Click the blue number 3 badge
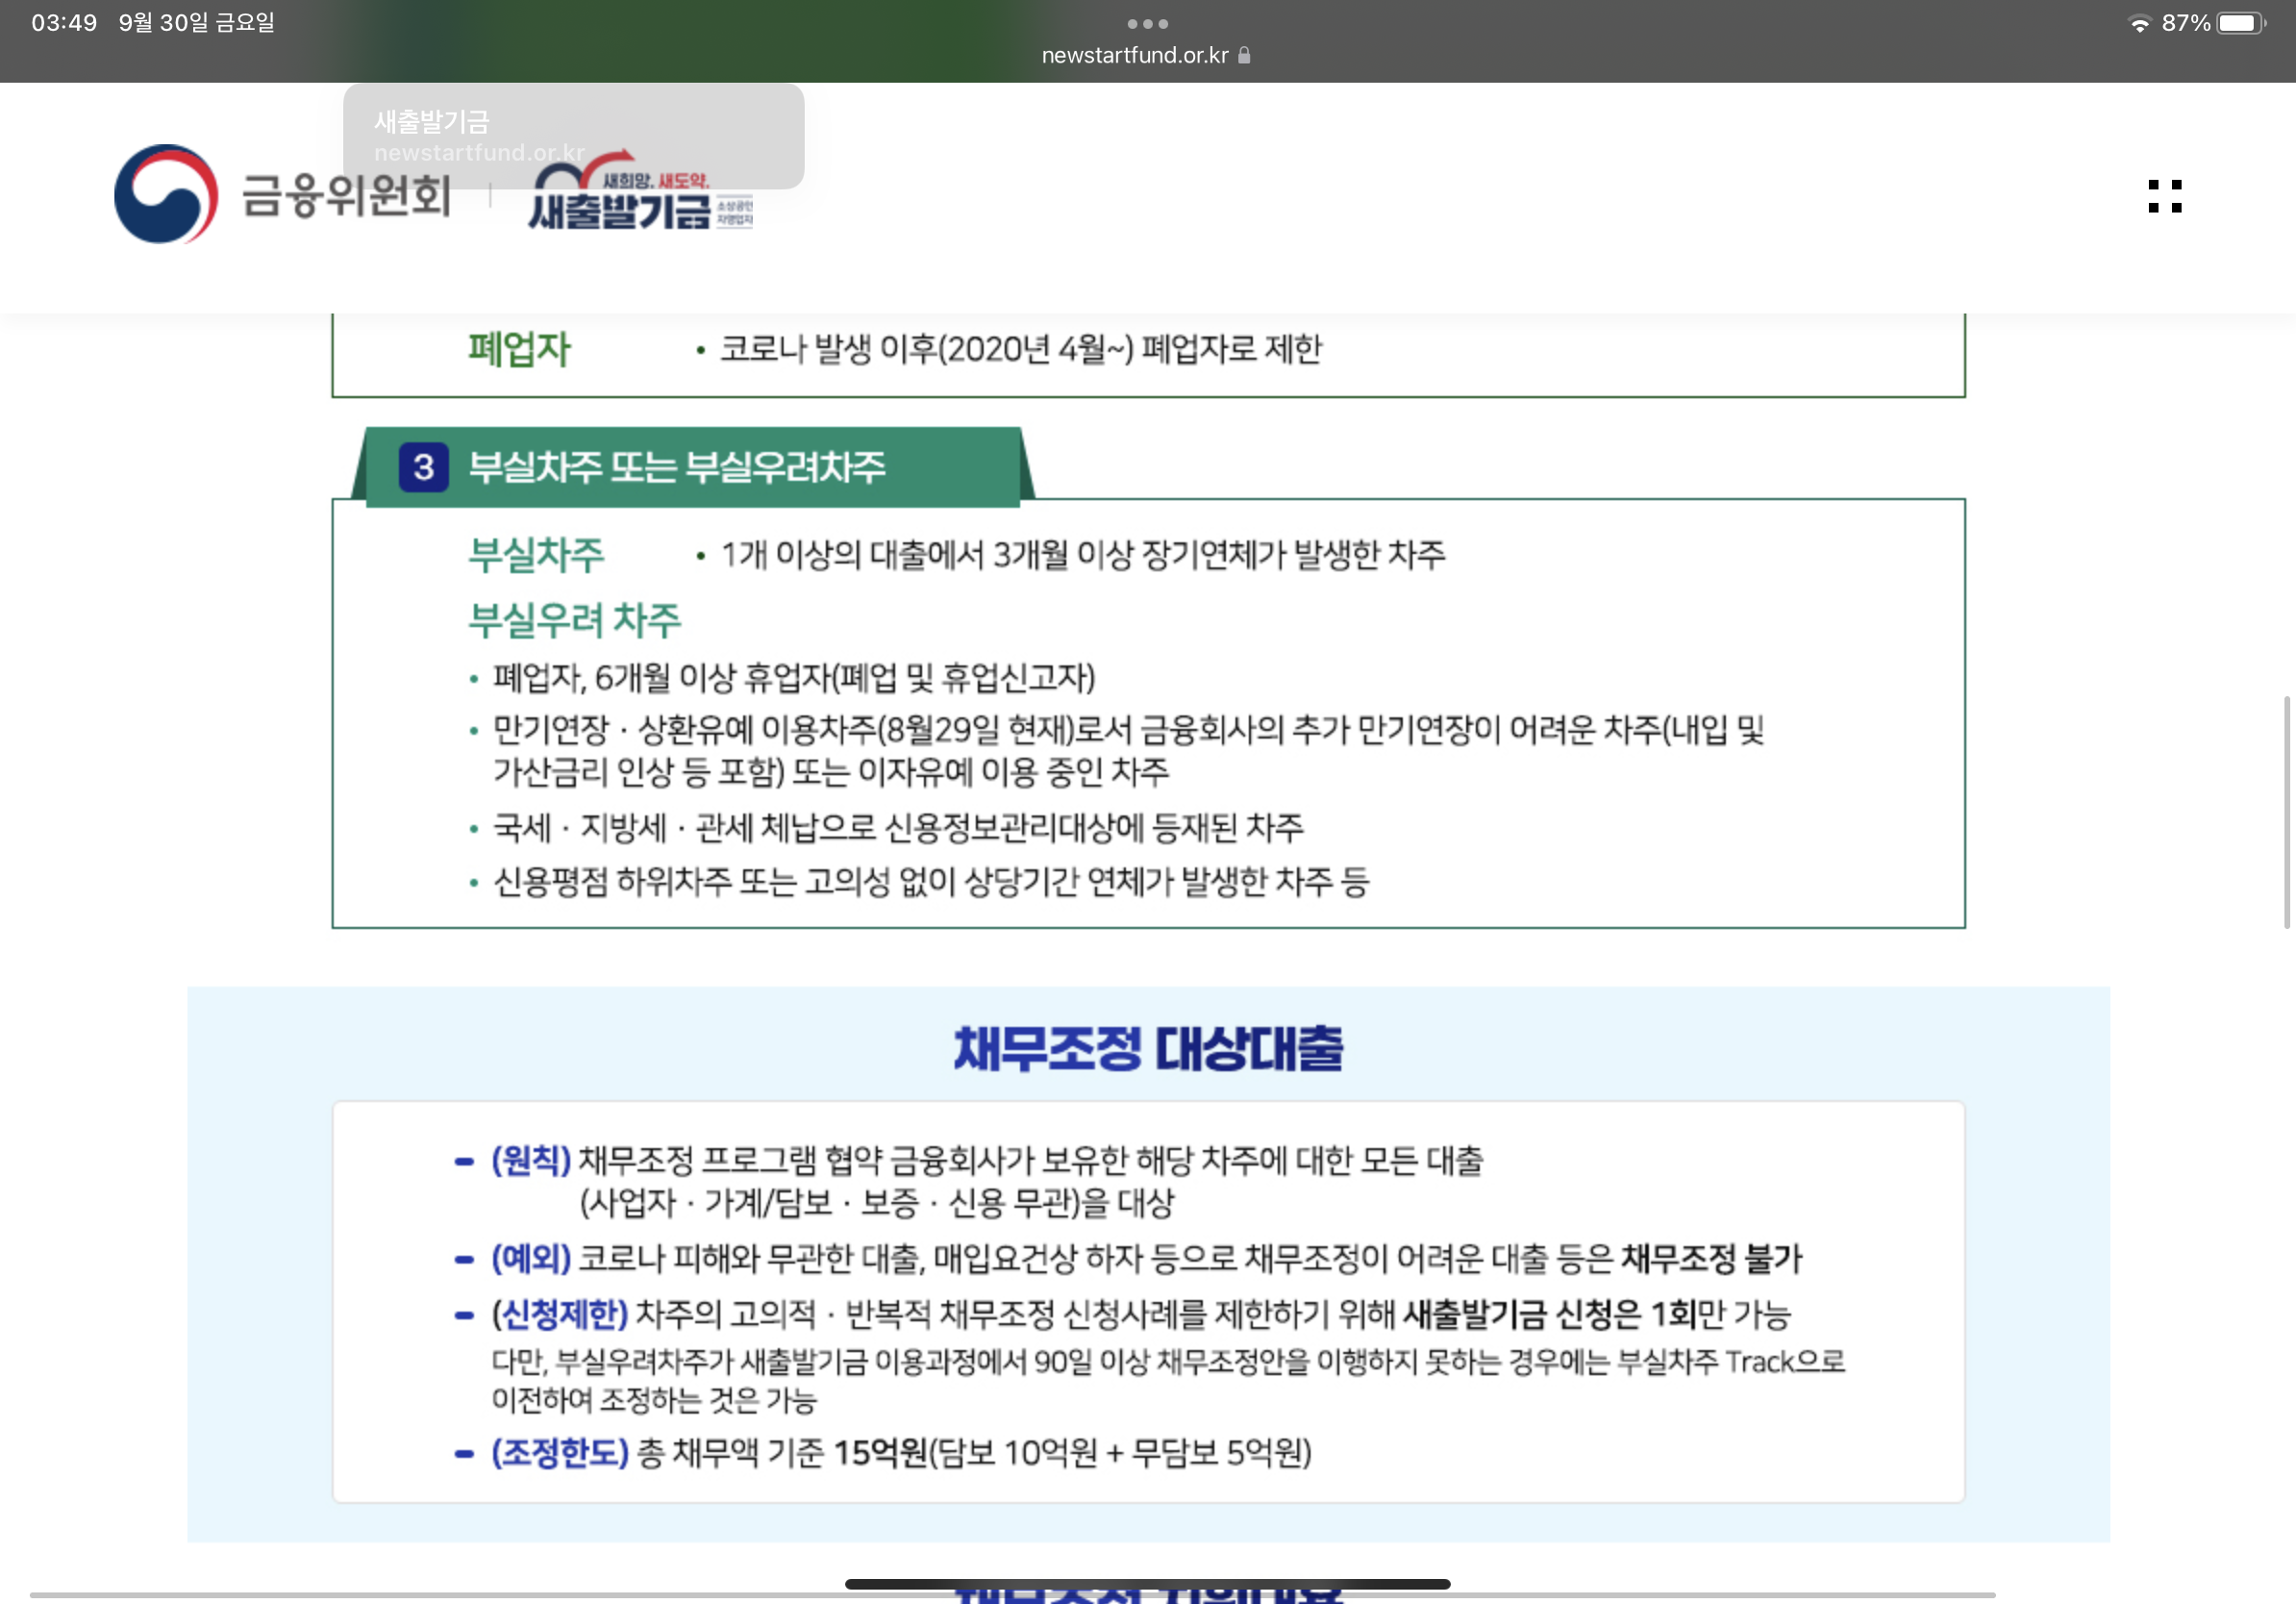 coord(423,467)
